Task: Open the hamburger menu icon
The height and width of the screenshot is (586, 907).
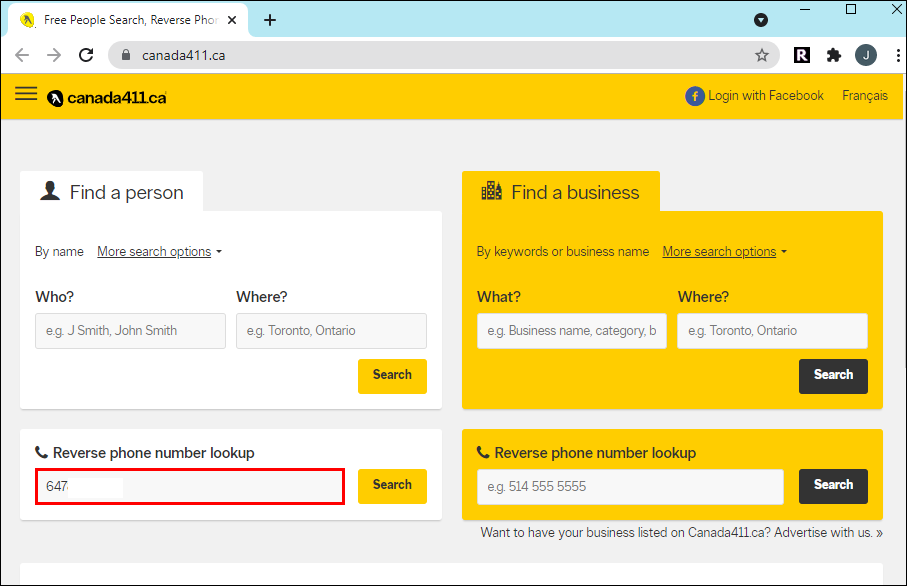Action: 26,94
